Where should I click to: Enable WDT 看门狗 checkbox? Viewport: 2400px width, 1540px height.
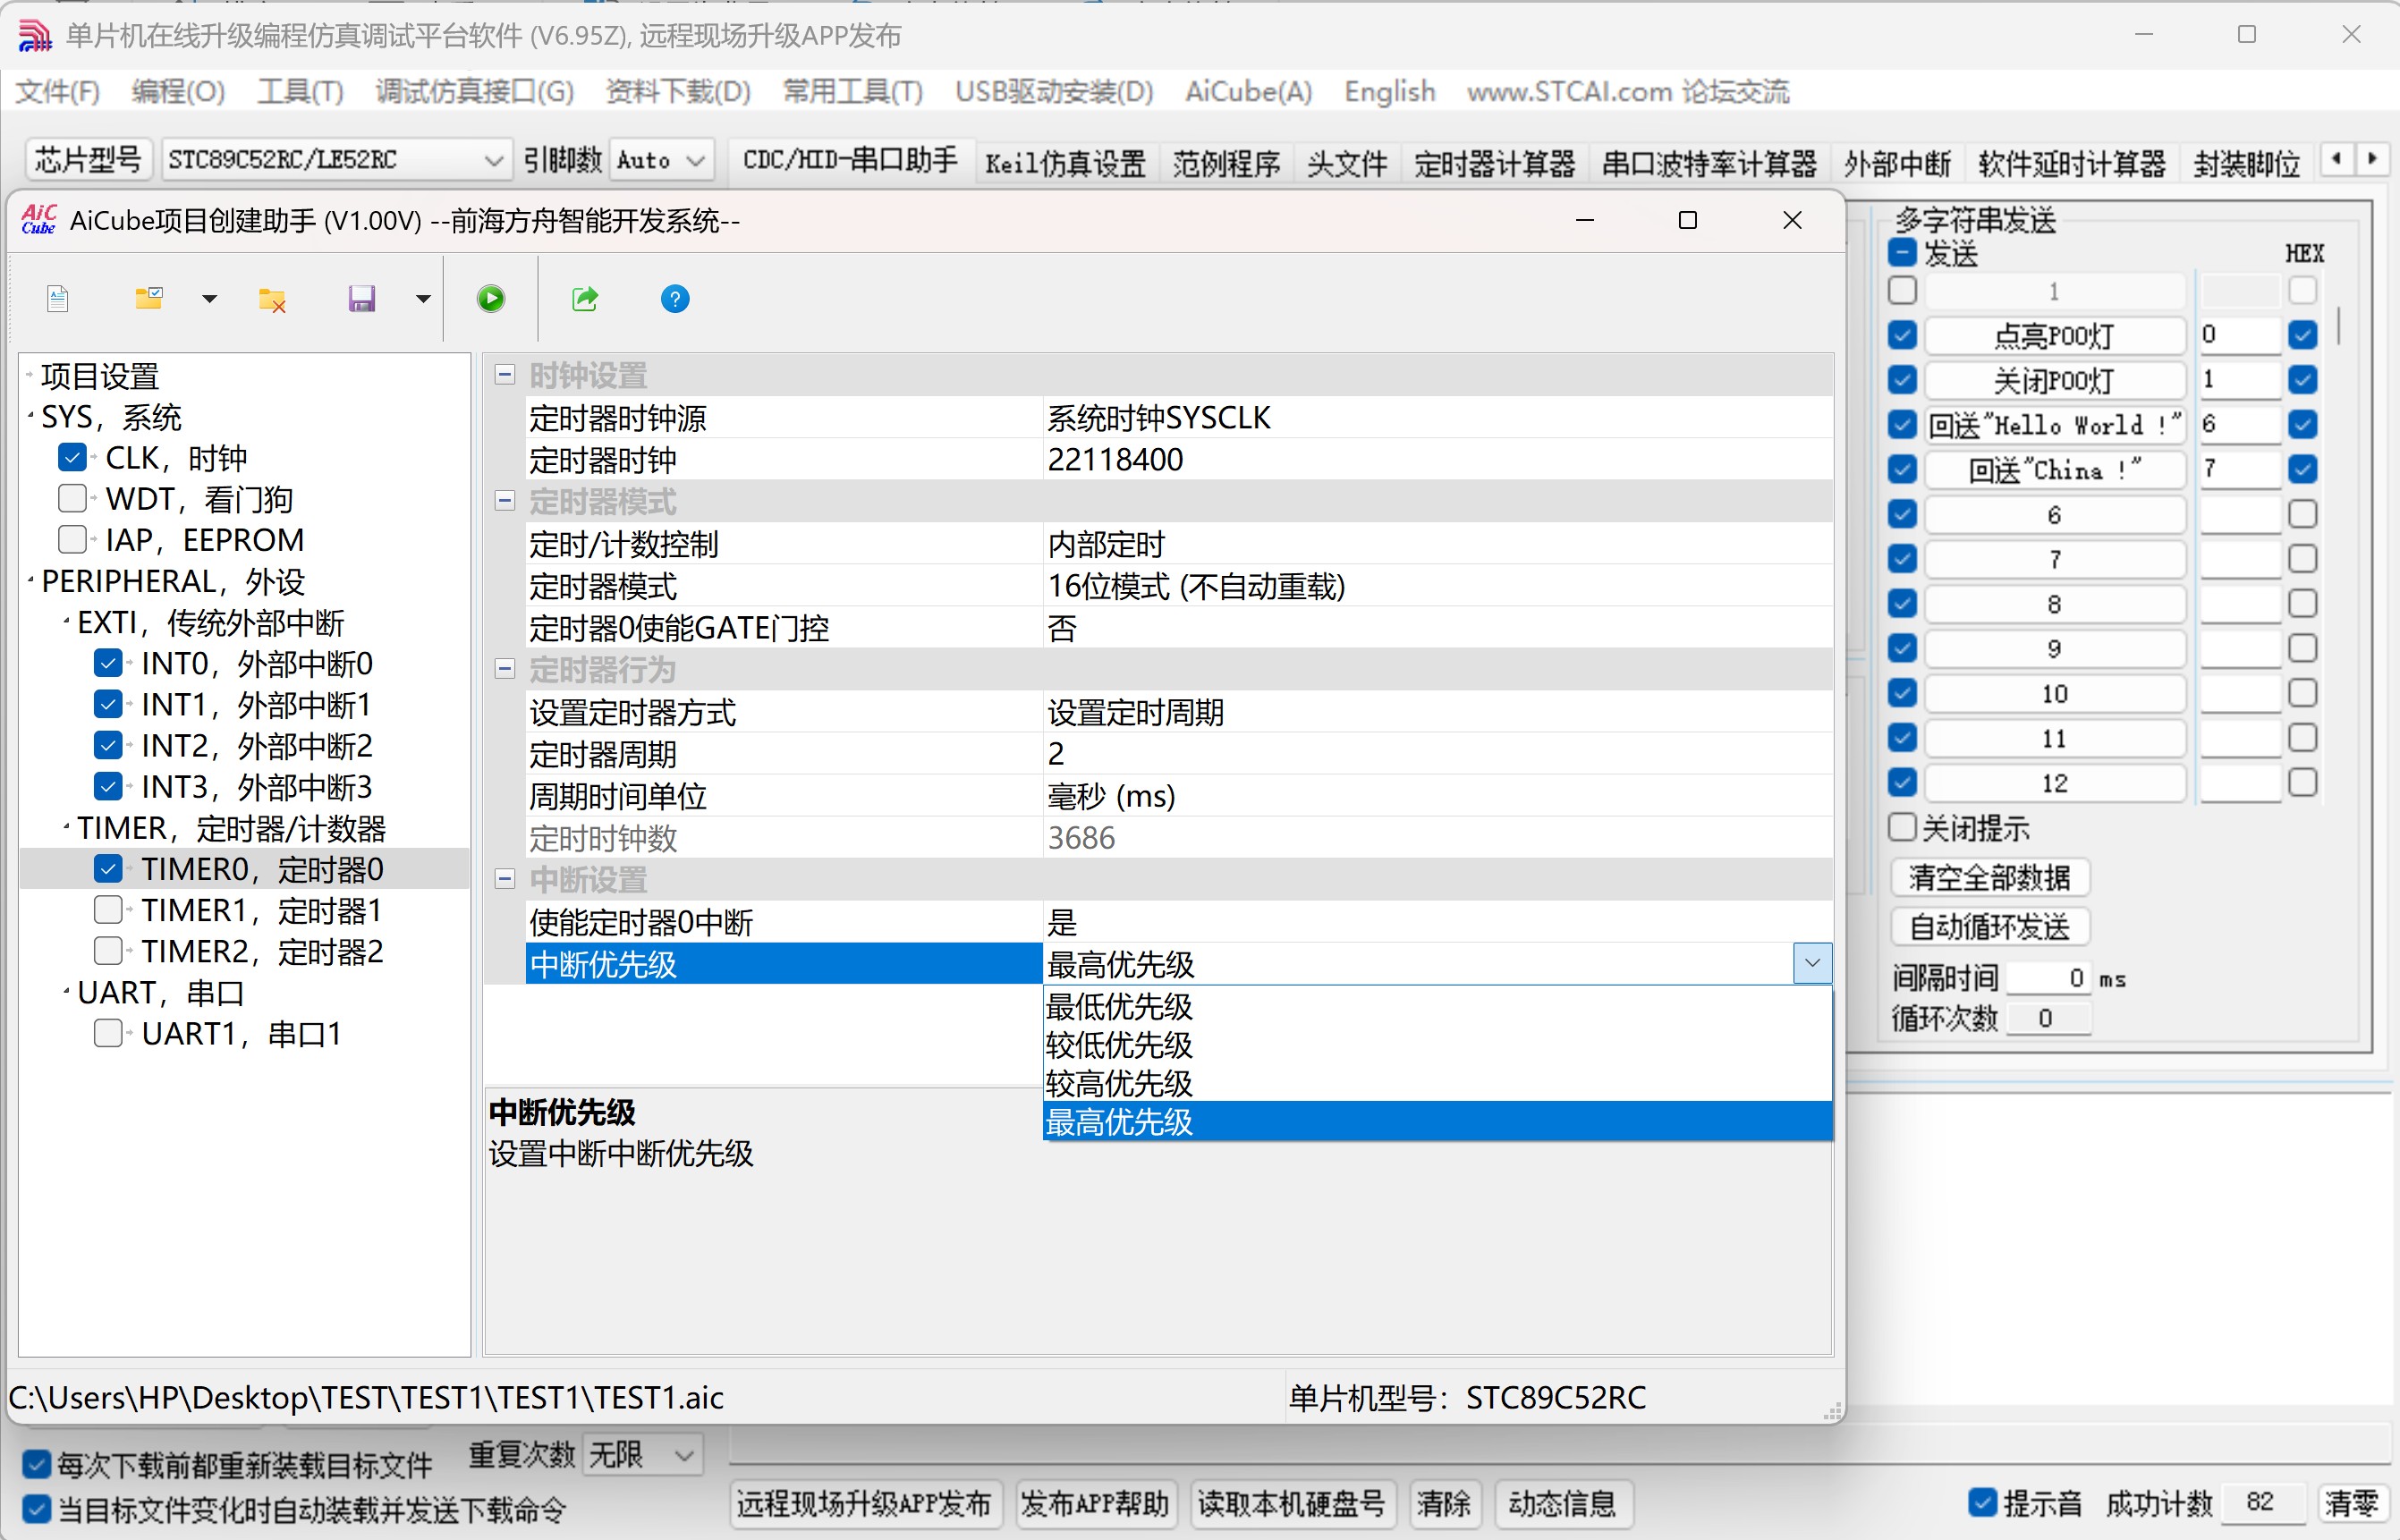[72, 498]
